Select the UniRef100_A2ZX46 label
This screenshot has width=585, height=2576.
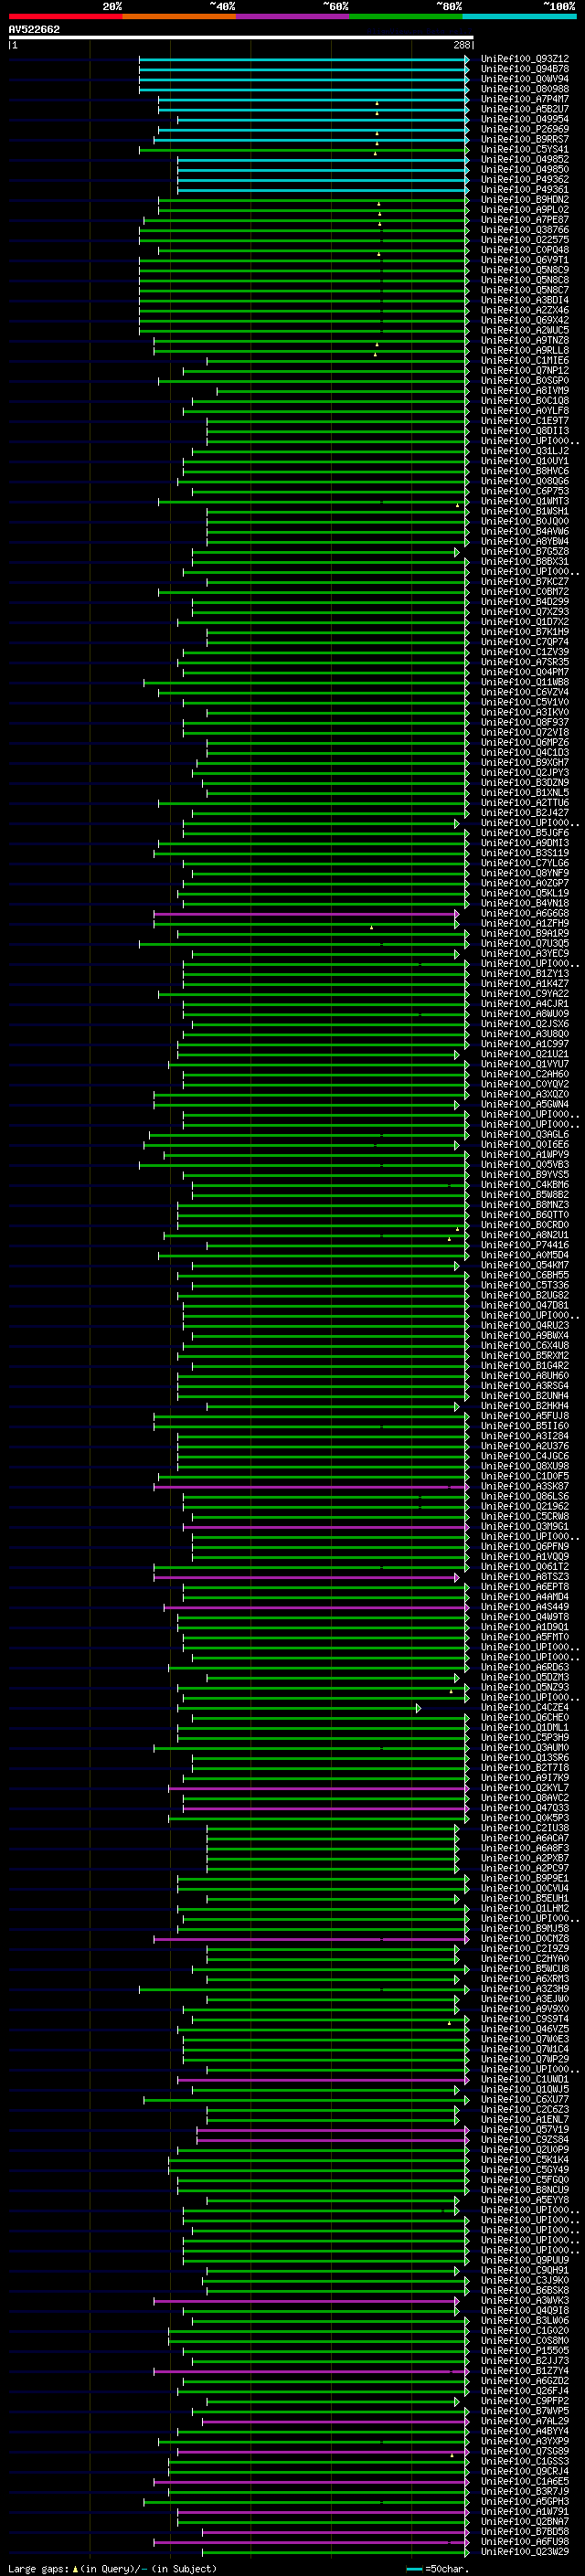tap(524, 310)
